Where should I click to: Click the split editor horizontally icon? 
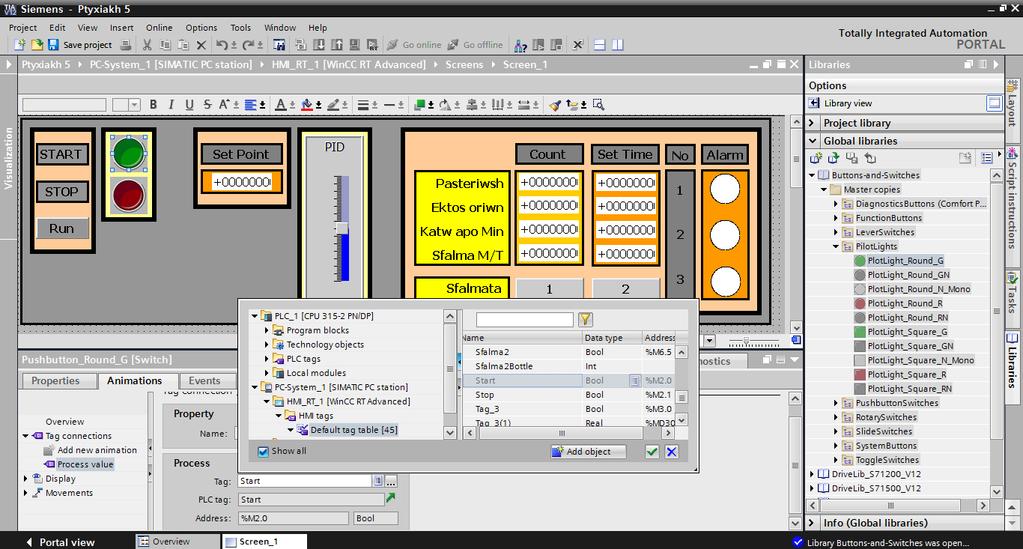click(x=599, y=44)
